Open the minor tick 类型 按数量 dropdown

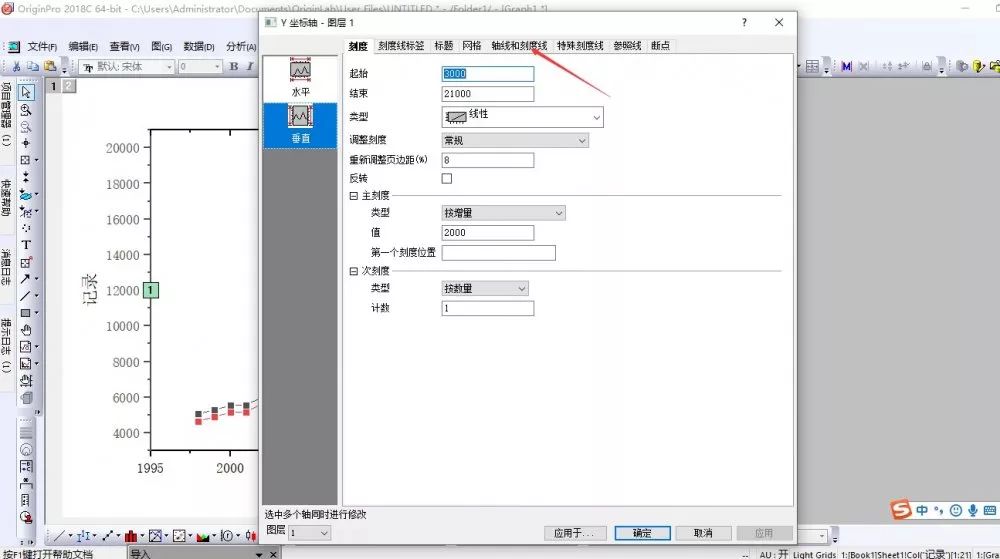485,288
